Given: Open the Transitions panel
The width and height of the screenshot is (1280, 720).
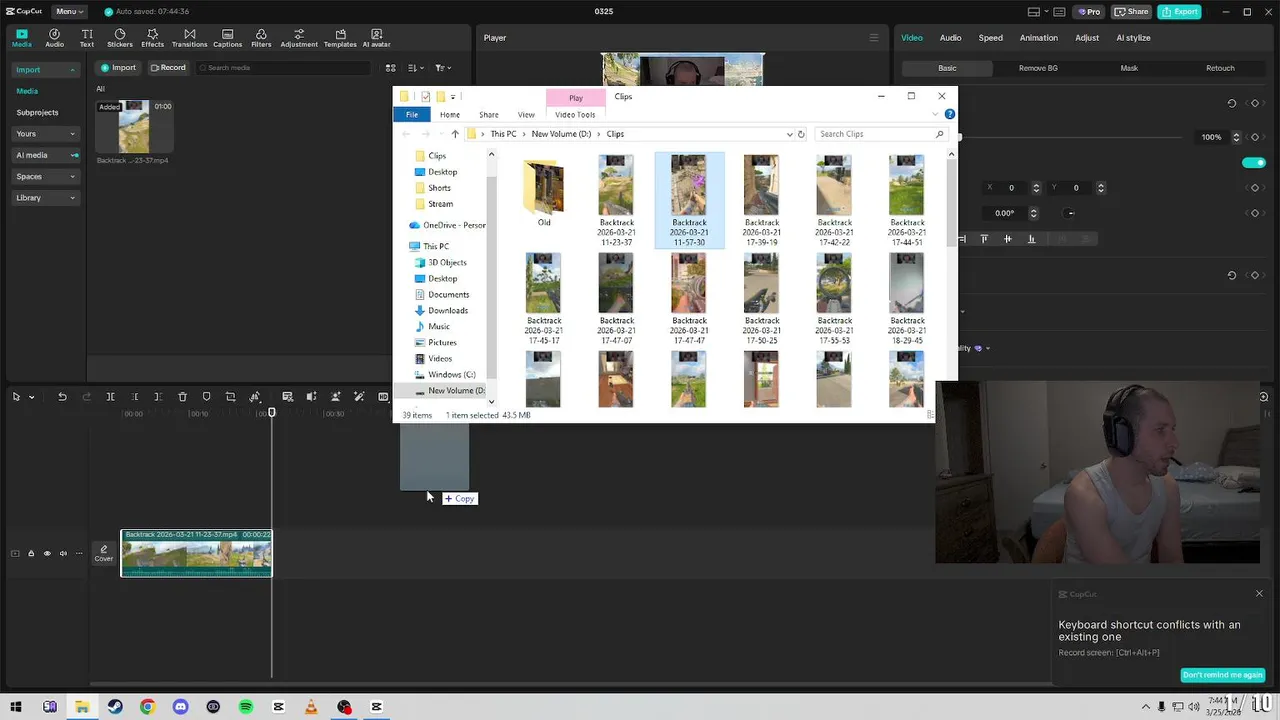Looking at the screenshot, I should [189, 38].
